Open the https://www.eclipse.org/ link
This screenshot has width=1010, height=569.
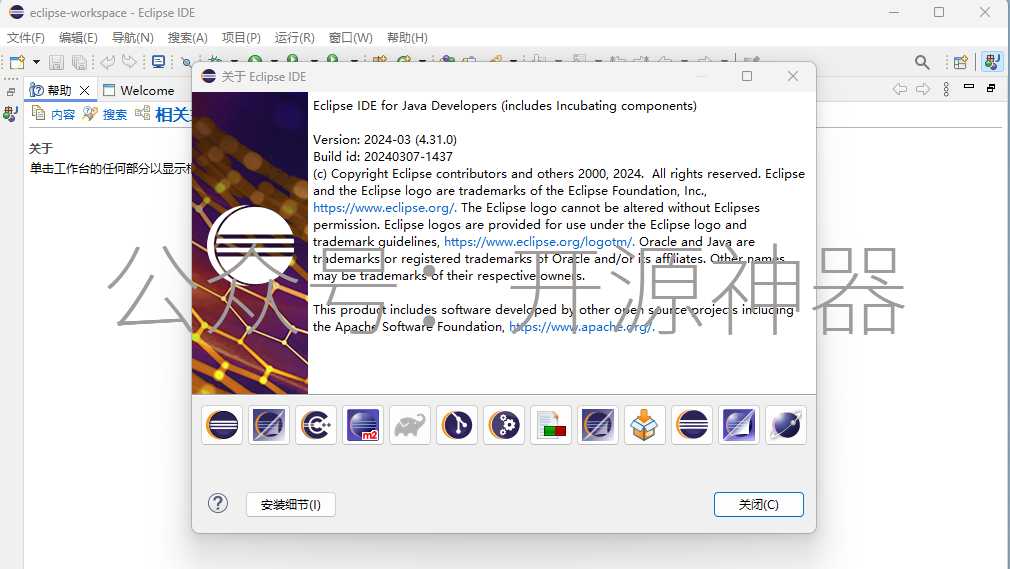pyautogui.click(x=385, y=207)
